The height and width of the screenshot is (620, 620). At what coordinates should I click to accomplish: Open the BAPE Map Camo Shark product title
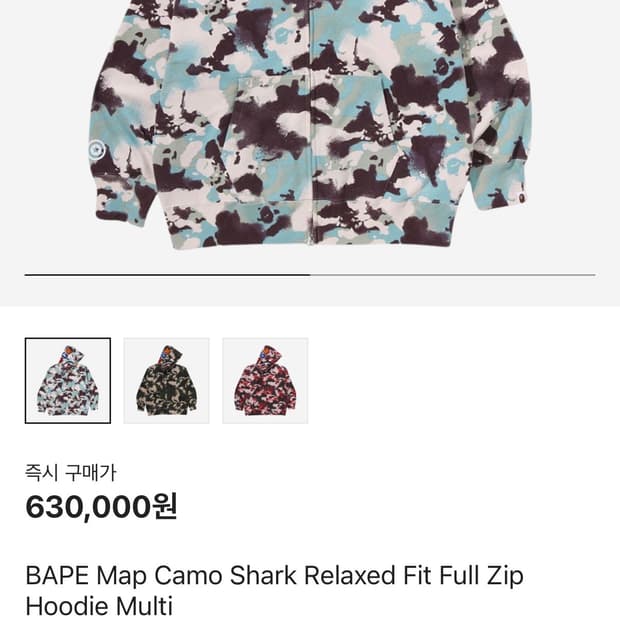point(274,591)
